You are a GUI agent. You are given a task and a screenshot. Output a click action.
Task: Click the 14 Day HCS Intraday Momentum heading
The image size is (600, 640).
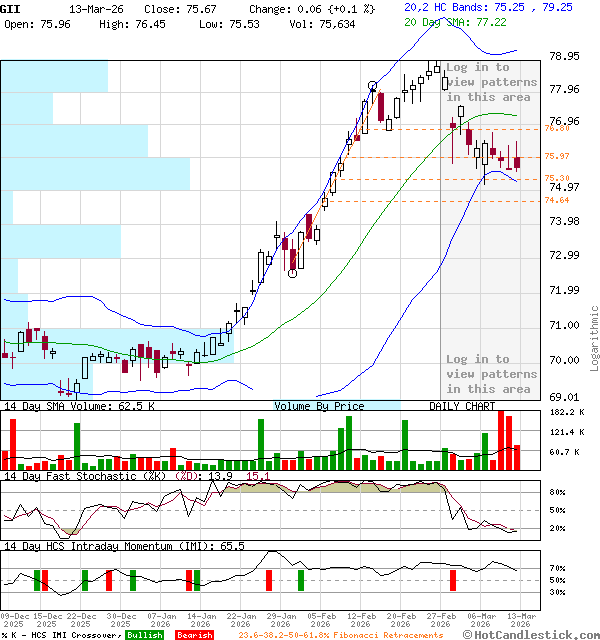point(125,546)
